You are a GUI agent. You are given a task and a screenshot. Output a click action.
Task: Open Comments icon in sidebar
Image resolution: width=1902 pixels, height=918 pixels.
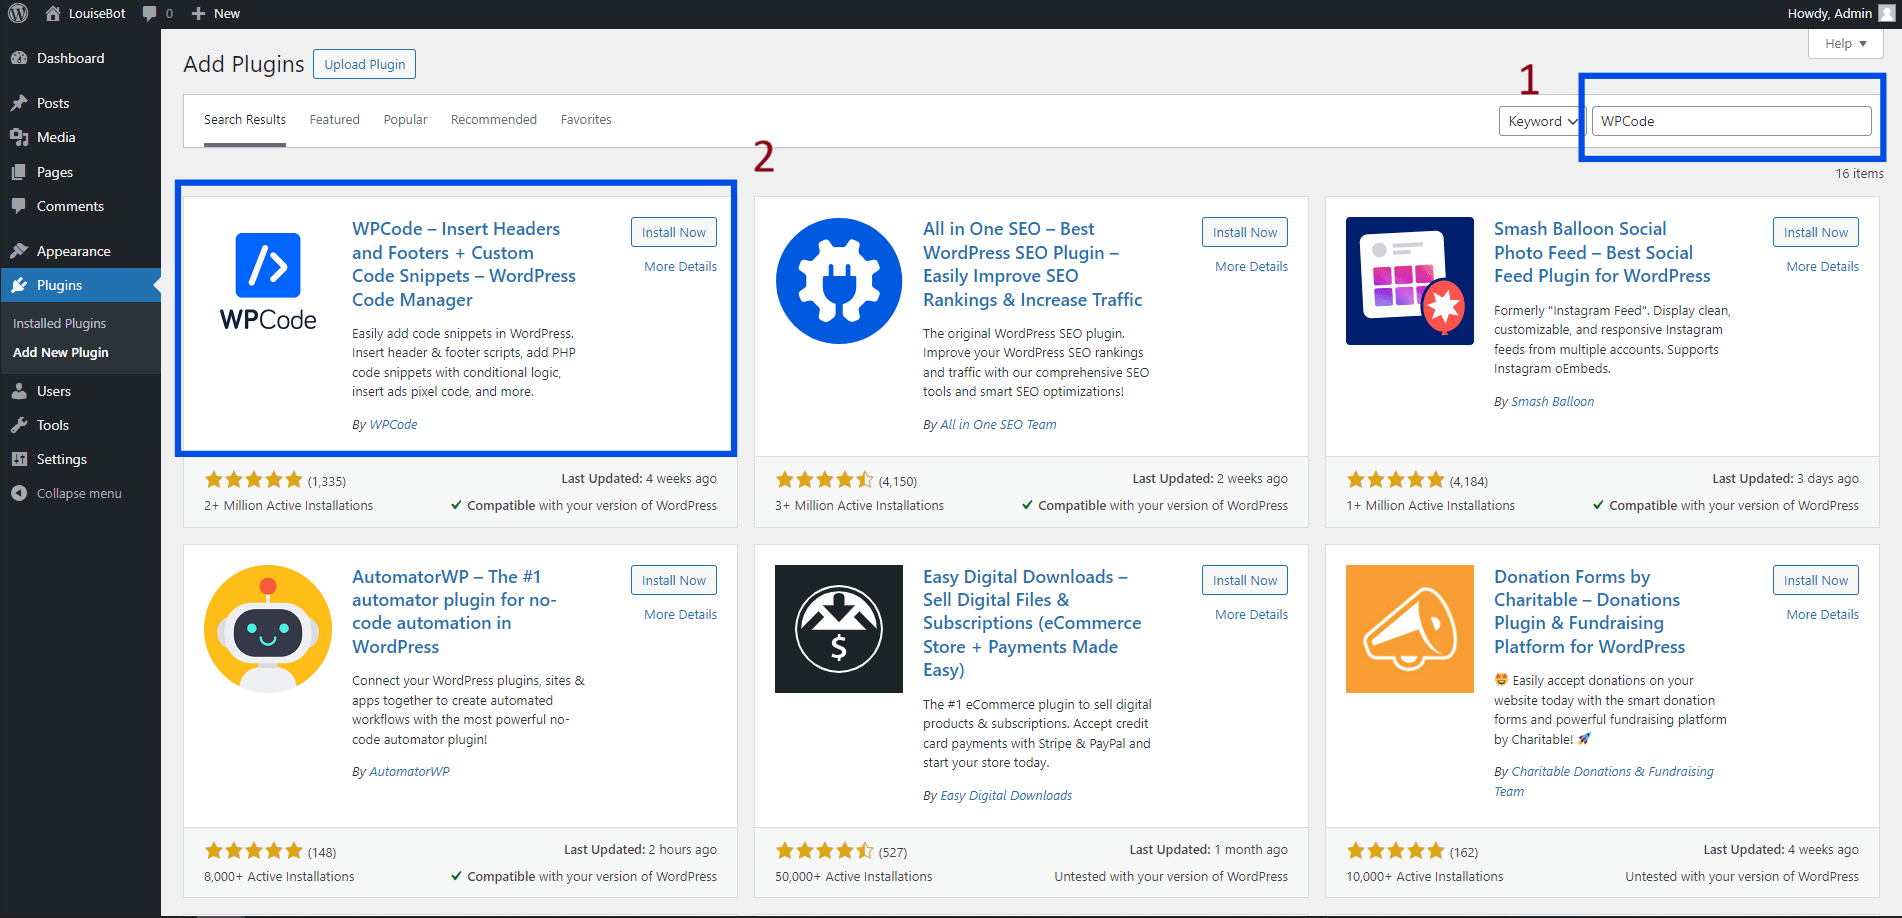(x=19, y=206)
